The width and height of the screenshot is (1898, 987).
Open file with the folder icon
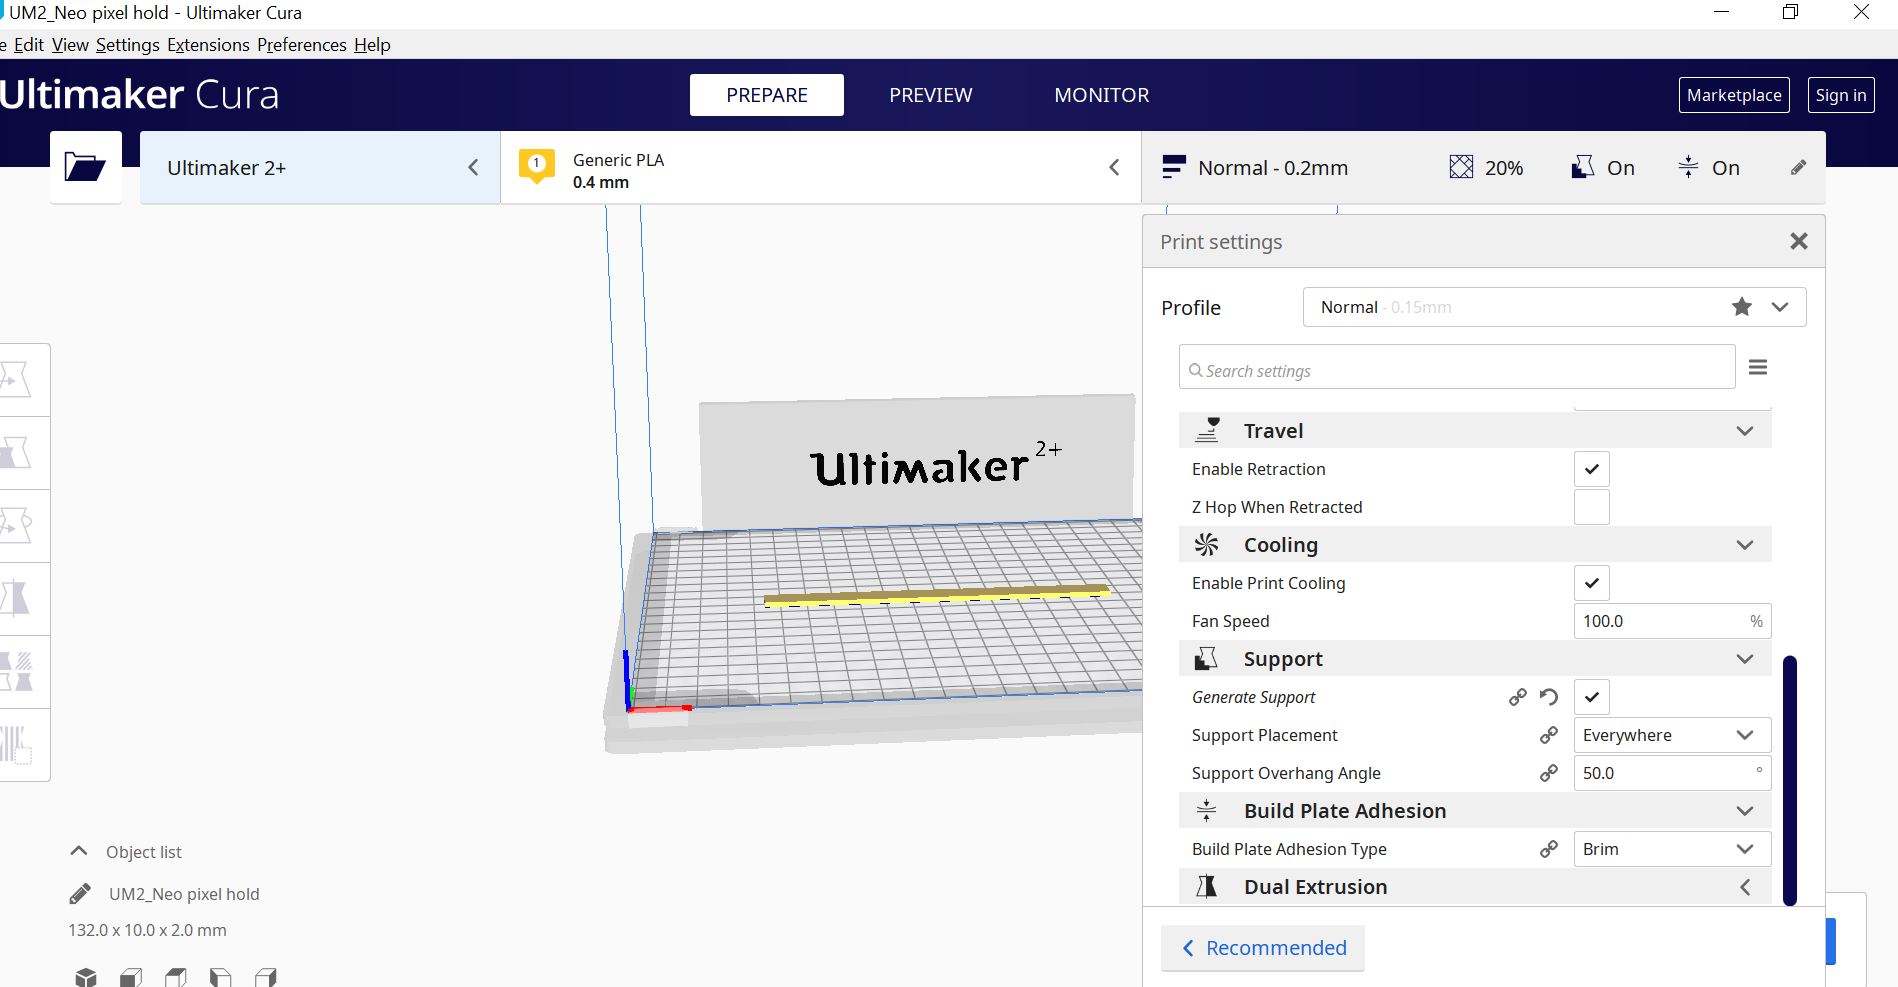(x=85, y=166)
